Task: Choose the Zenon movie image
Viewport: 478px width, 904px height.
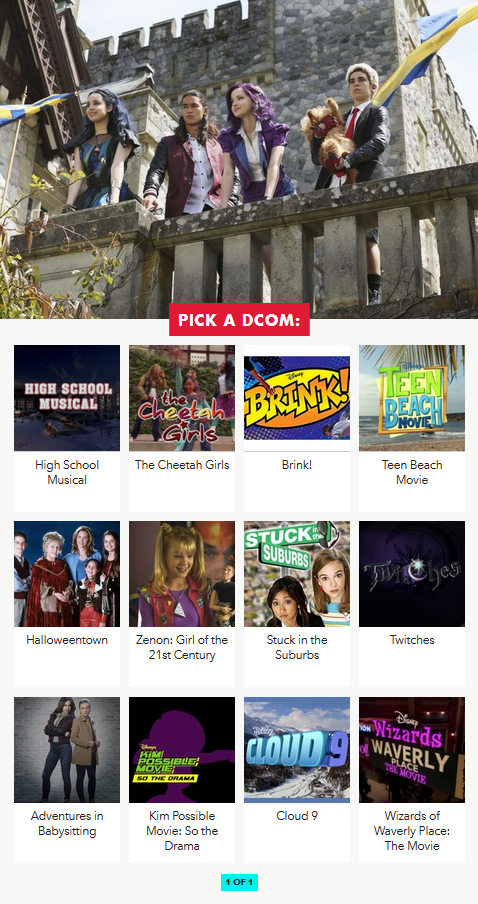Action: point(182,574)
